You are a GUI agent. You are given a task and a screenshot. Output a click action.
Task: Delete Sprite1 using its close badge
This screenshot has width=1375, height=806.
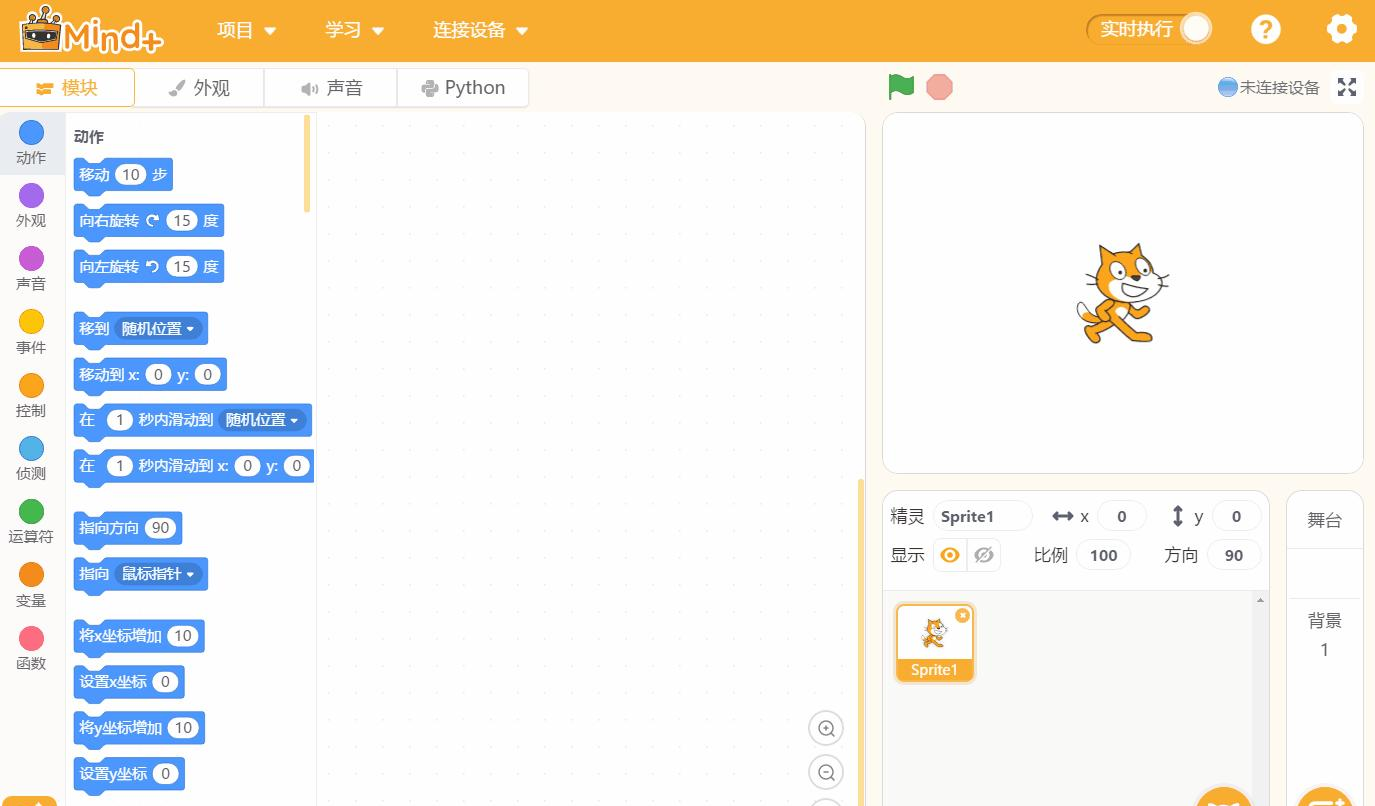click(x=962, y=615)
